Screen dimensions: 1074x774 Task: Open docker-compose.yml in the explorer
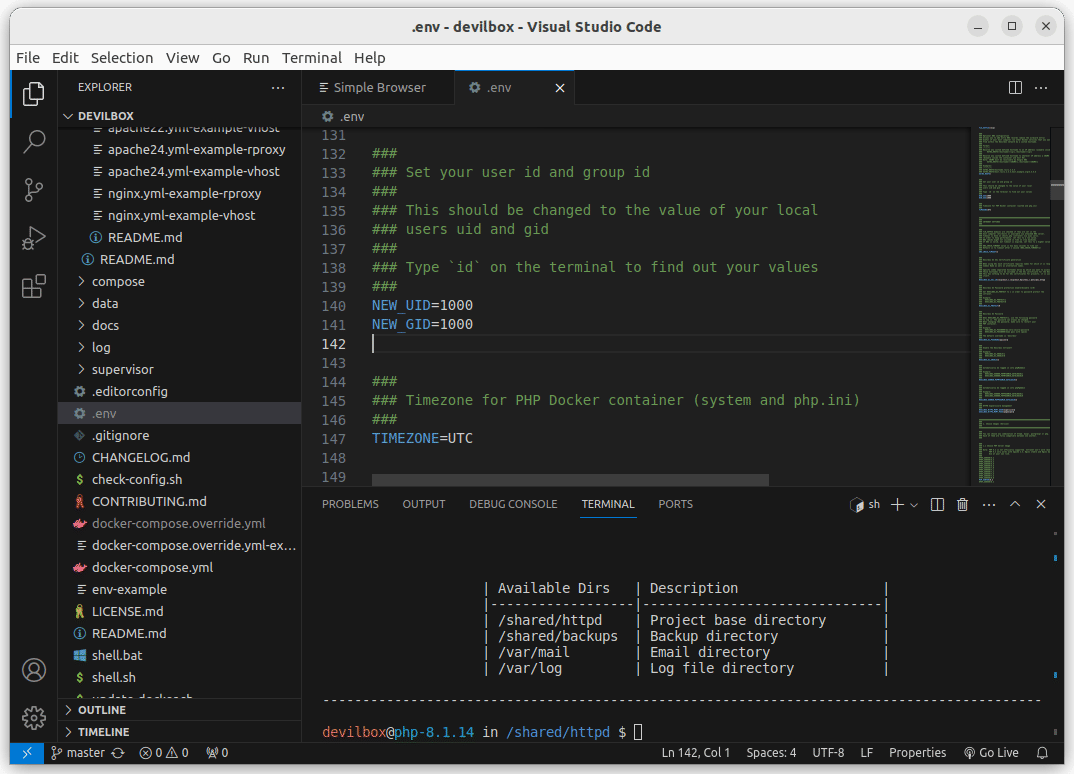(152, 567)
